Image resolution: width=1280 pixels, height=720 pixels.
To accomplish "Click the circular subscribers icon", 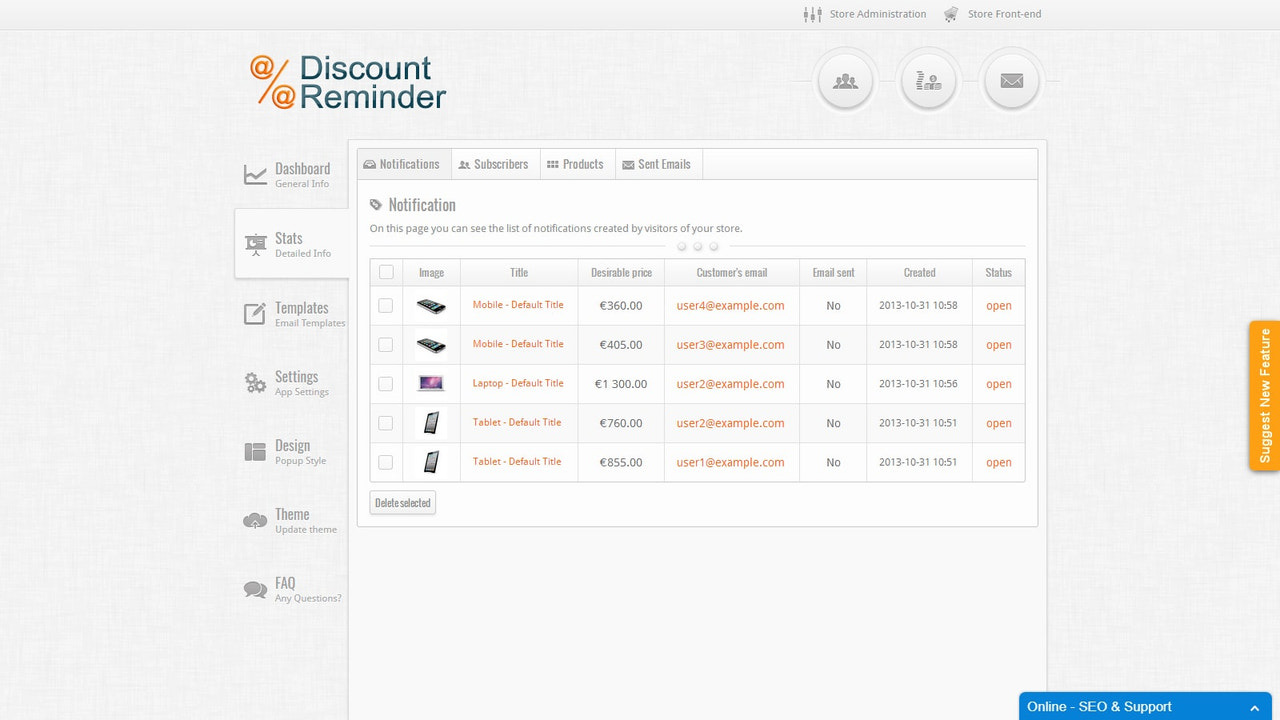I will [x=845, y=80].
